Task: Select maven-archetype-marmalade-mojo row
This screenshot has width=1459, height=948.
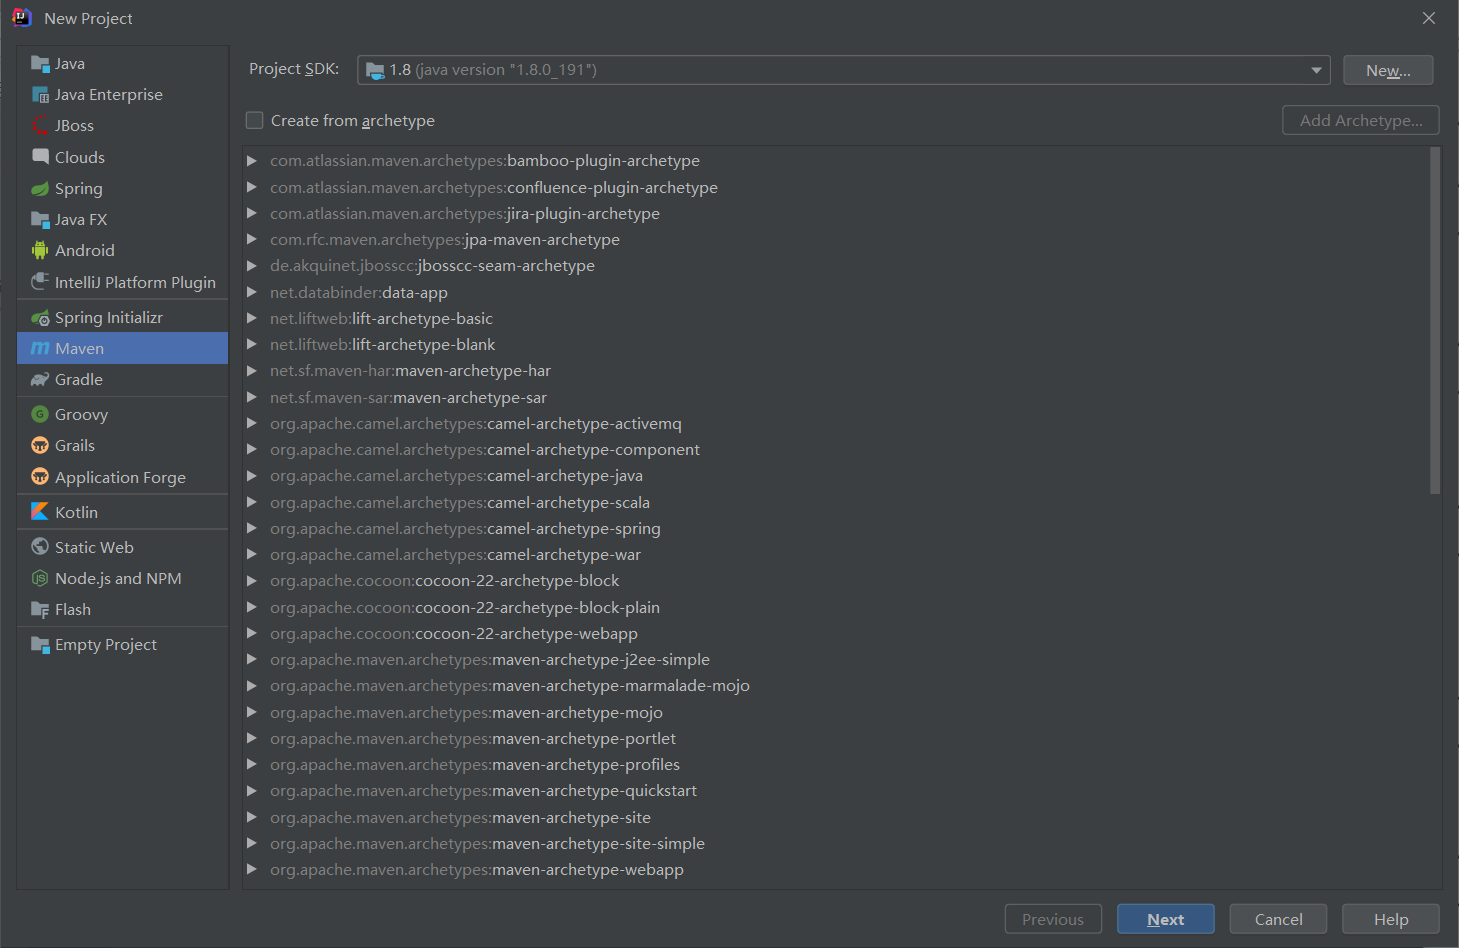Action: click(836, 685)
